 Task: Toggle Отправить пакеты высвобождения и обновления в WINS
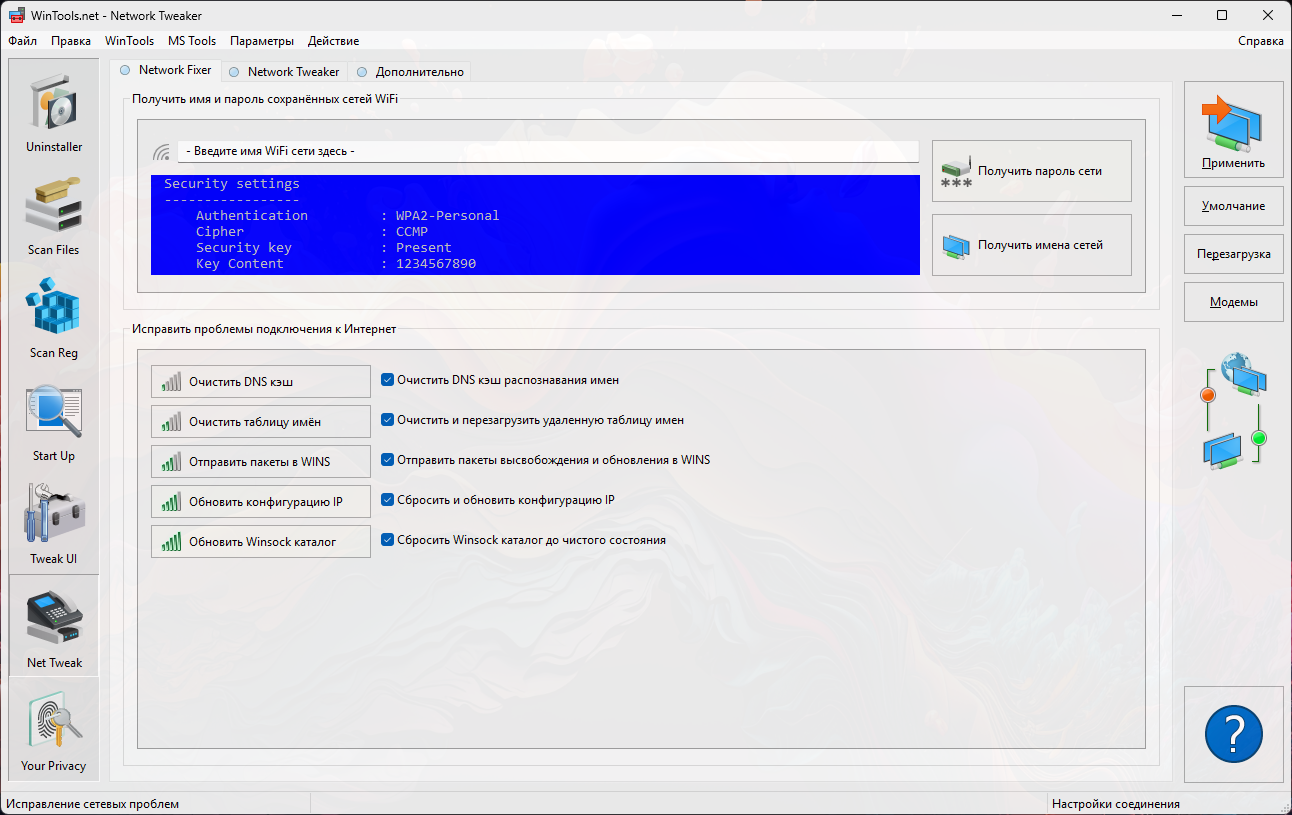click(x=388, y=460)
